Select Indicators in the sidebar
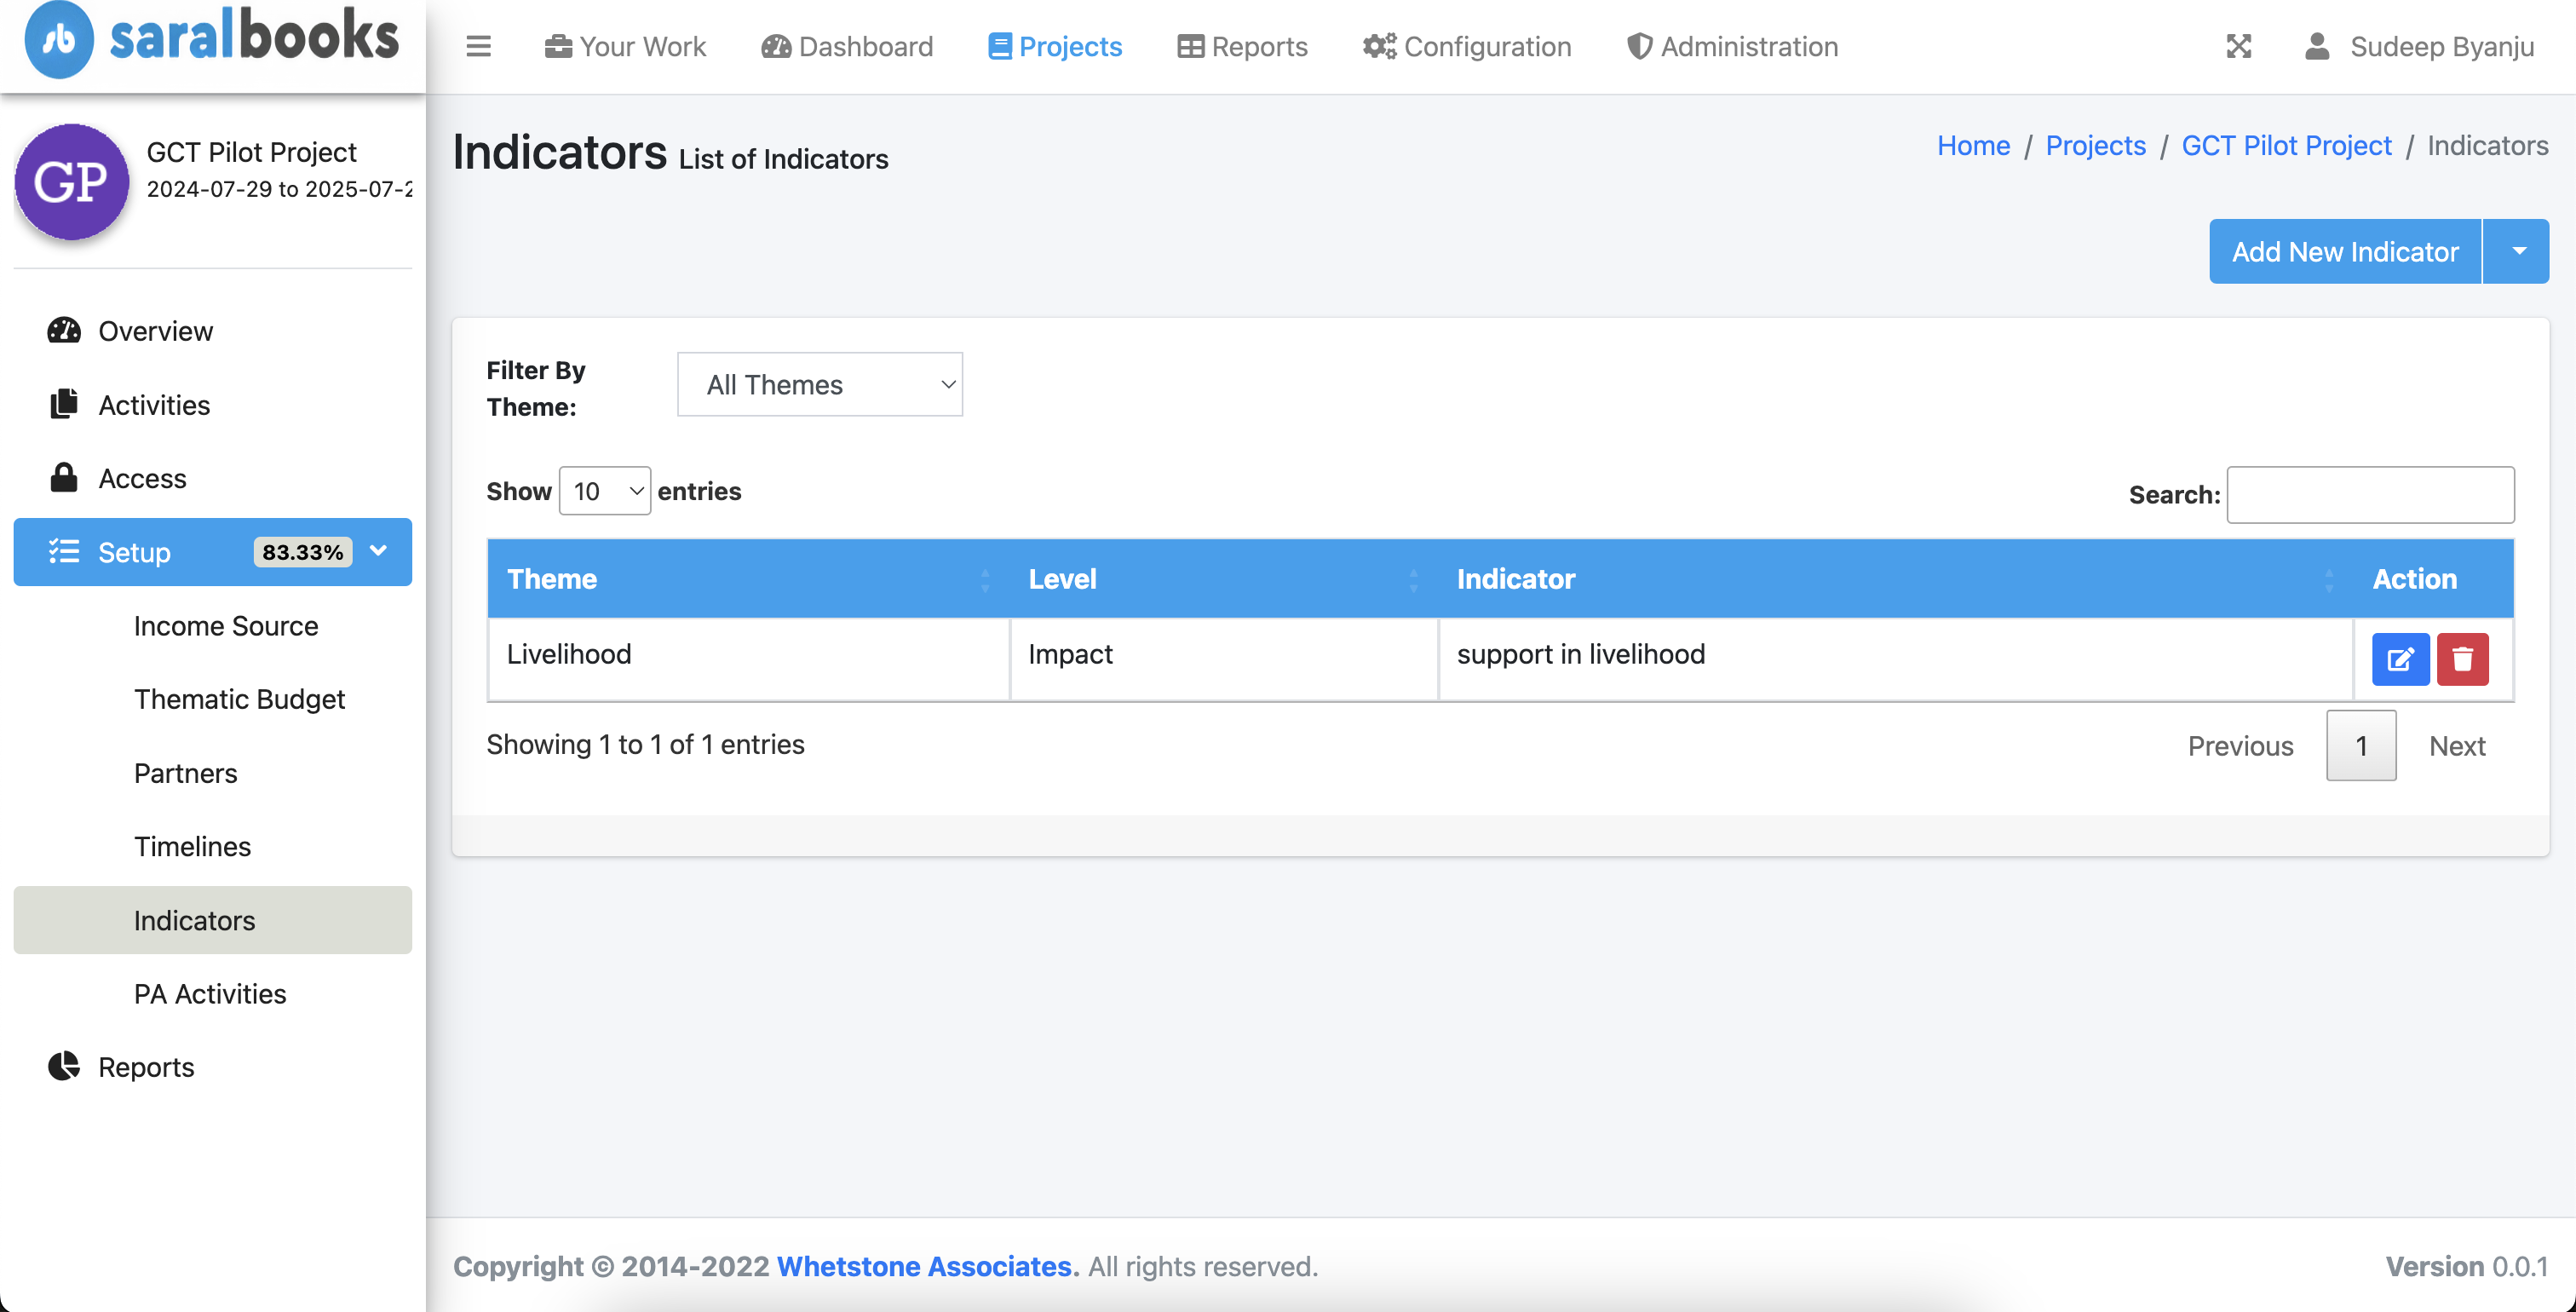2576x1312 pixels. (212, 920)
